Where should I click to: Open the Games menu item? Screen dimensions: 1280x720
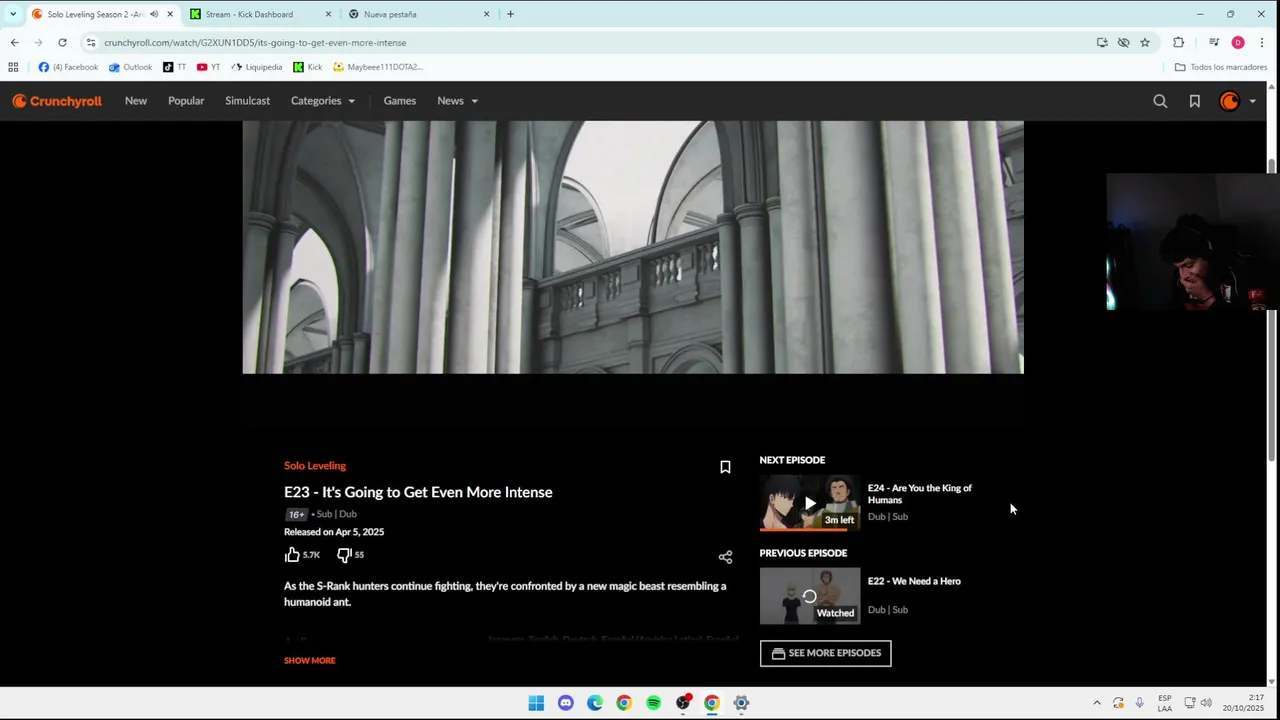click(400, 101)
